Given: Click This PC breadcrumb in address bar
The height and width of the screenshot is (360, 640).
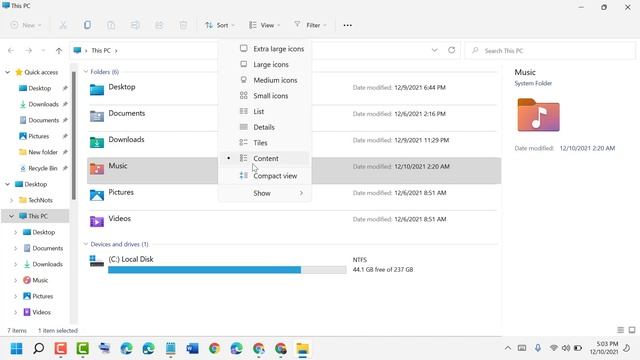Looking at the screenshot, I should [x=101, y=51].
